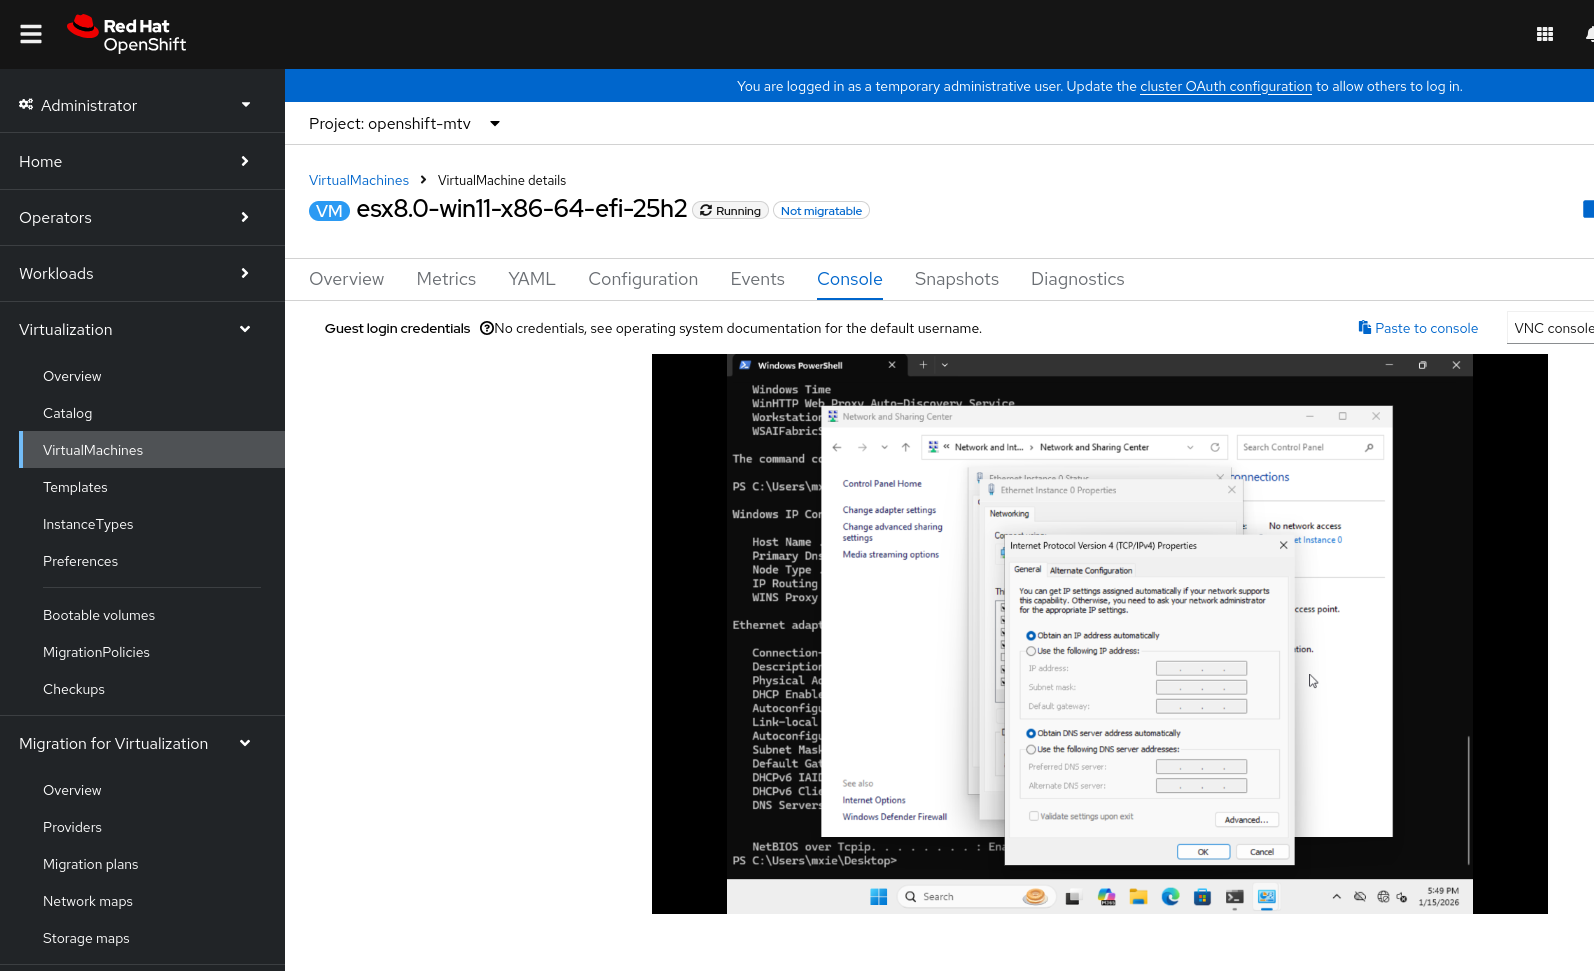Open Microsoft Store in the VM taskbar
Image resolution: width=1594 pixels, height=971 pixels.
[1203, 897]
